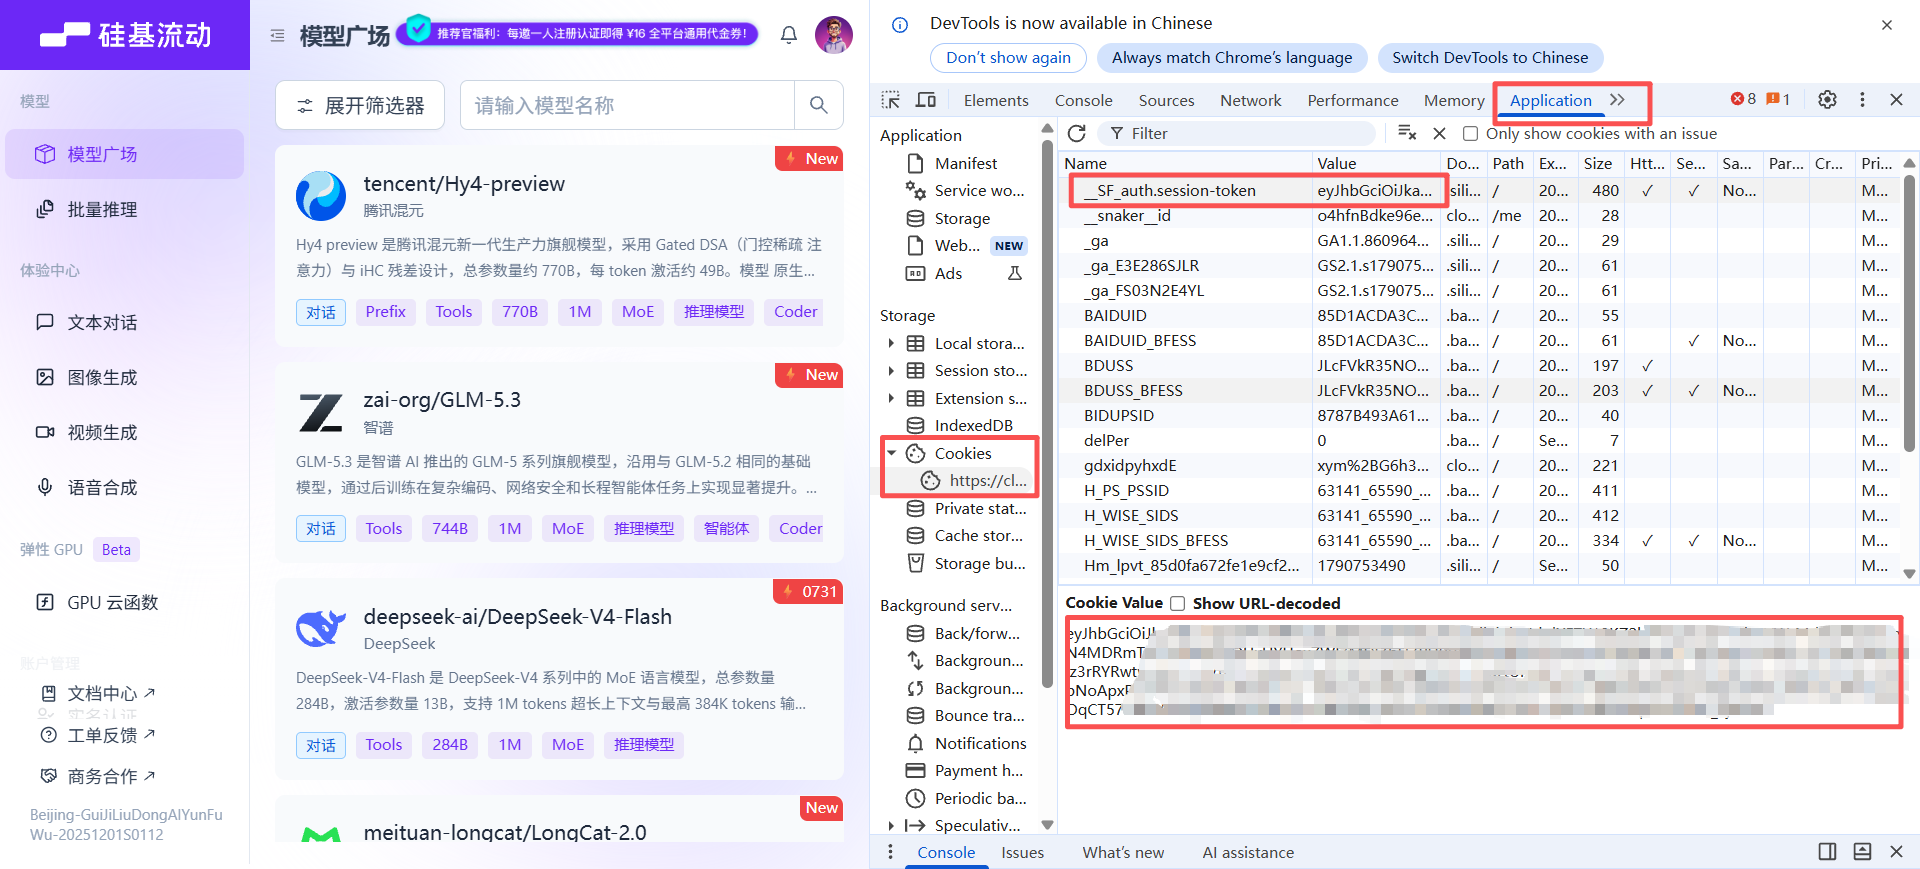Delete selected cookie with the X icon
The image size is (1920, 869).
pyautogui.click(x=1439, y=133)
